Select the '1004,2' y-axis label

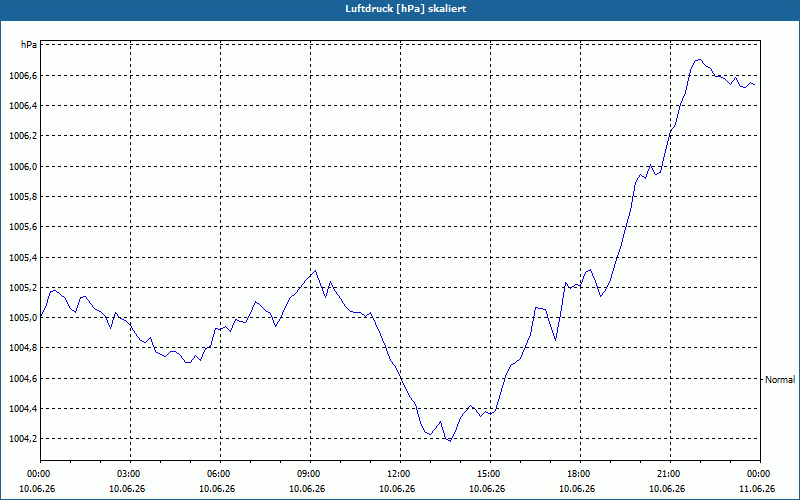pos(23,439)
